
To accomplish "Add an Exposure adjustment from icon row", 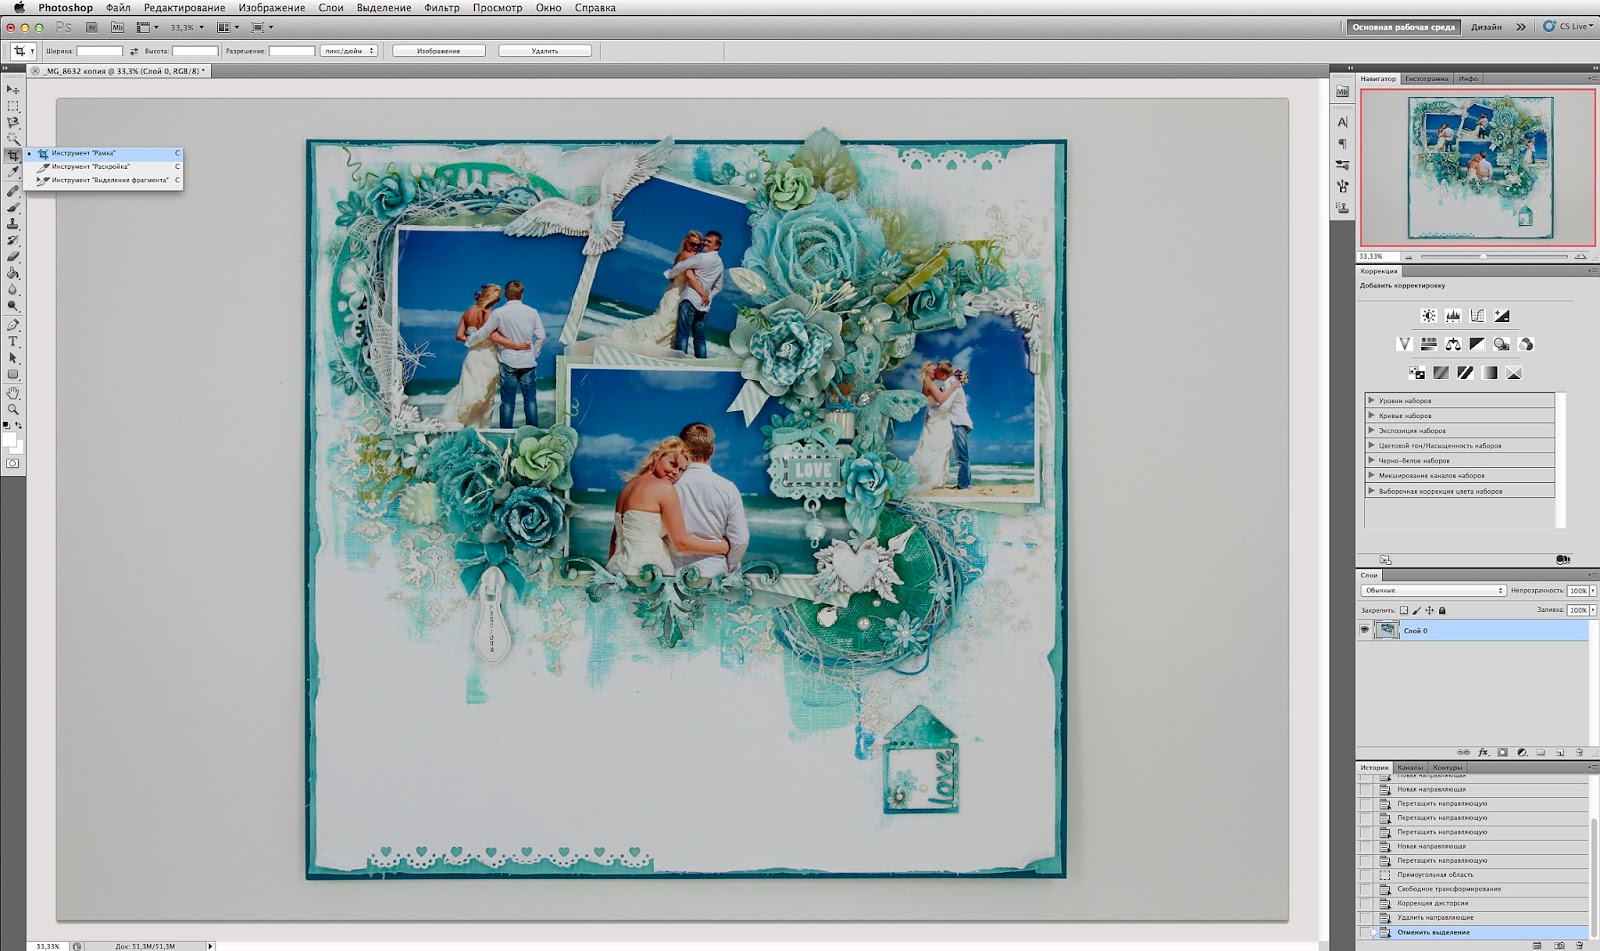I will pyautogui.click(x=1501, y=316).
